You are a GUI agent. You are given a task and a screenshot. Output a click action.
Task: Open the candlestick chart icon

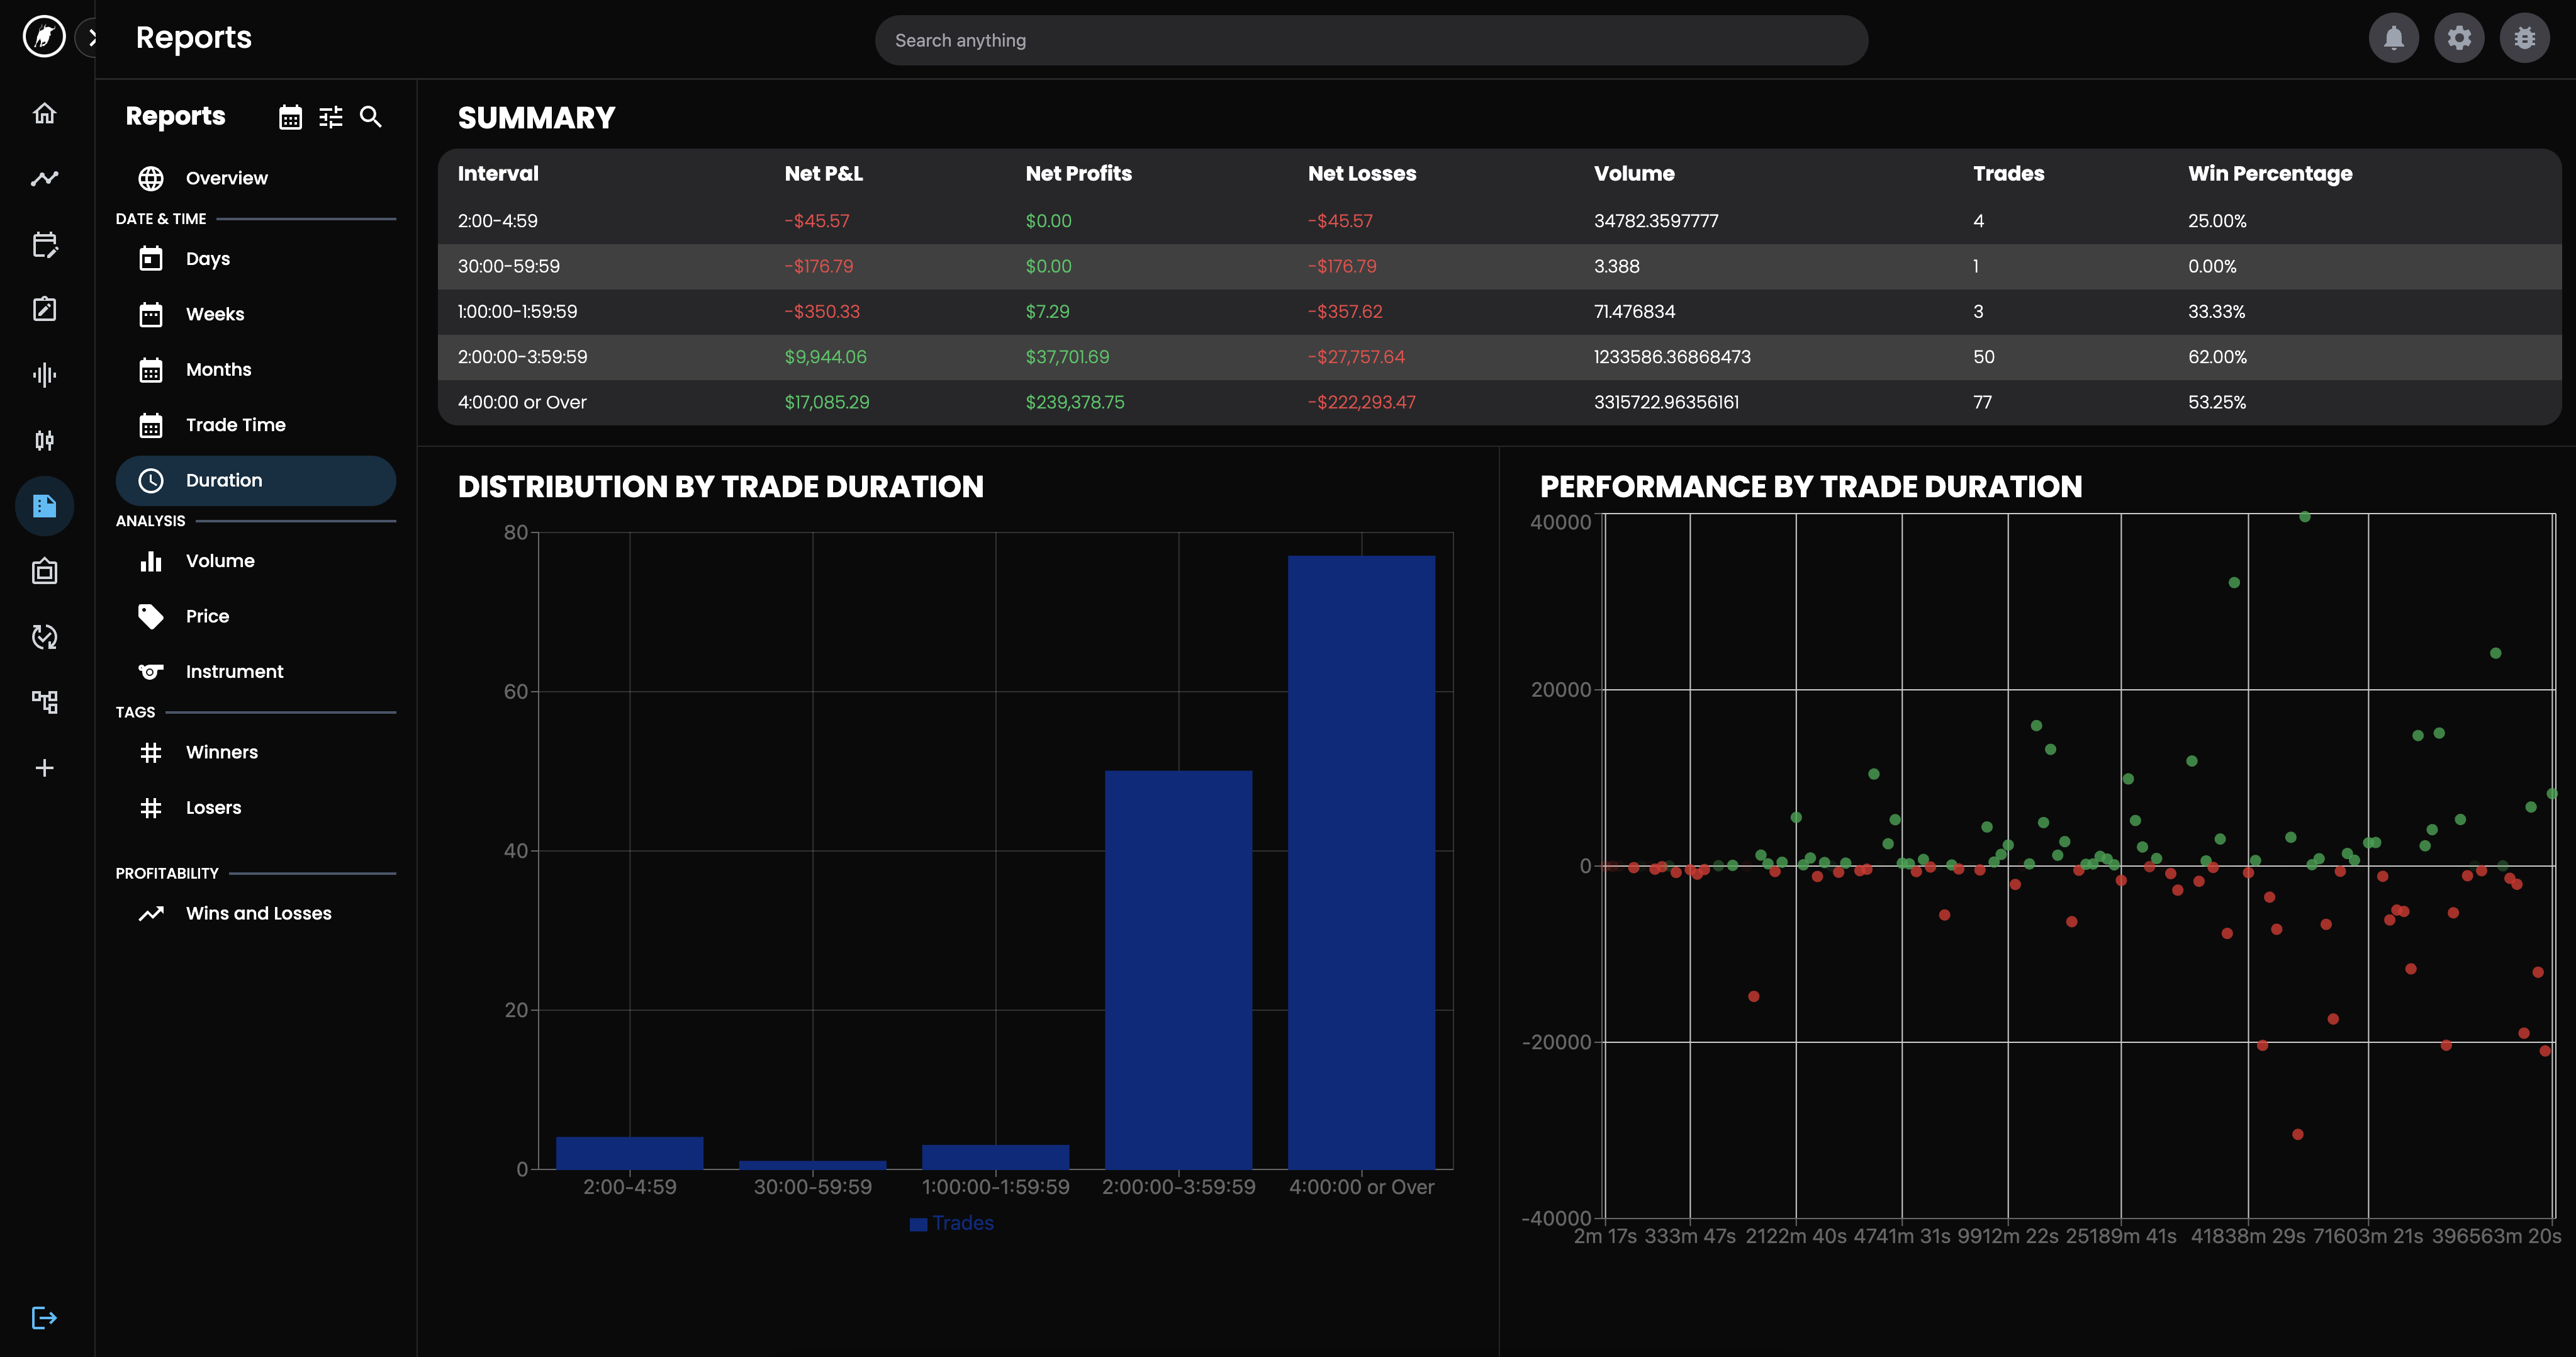[44, 440]
